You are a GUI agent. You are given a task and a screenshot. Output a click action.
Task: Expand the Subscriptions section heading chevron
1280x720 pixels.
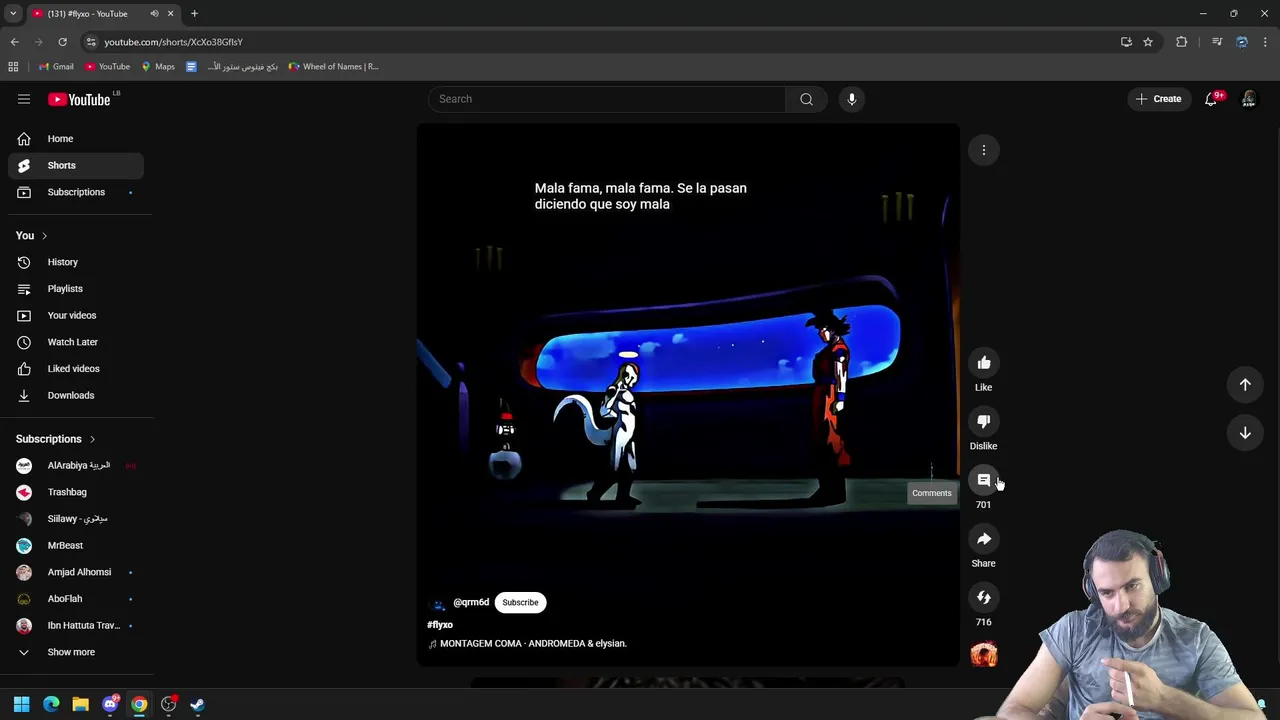click(92, 439)
